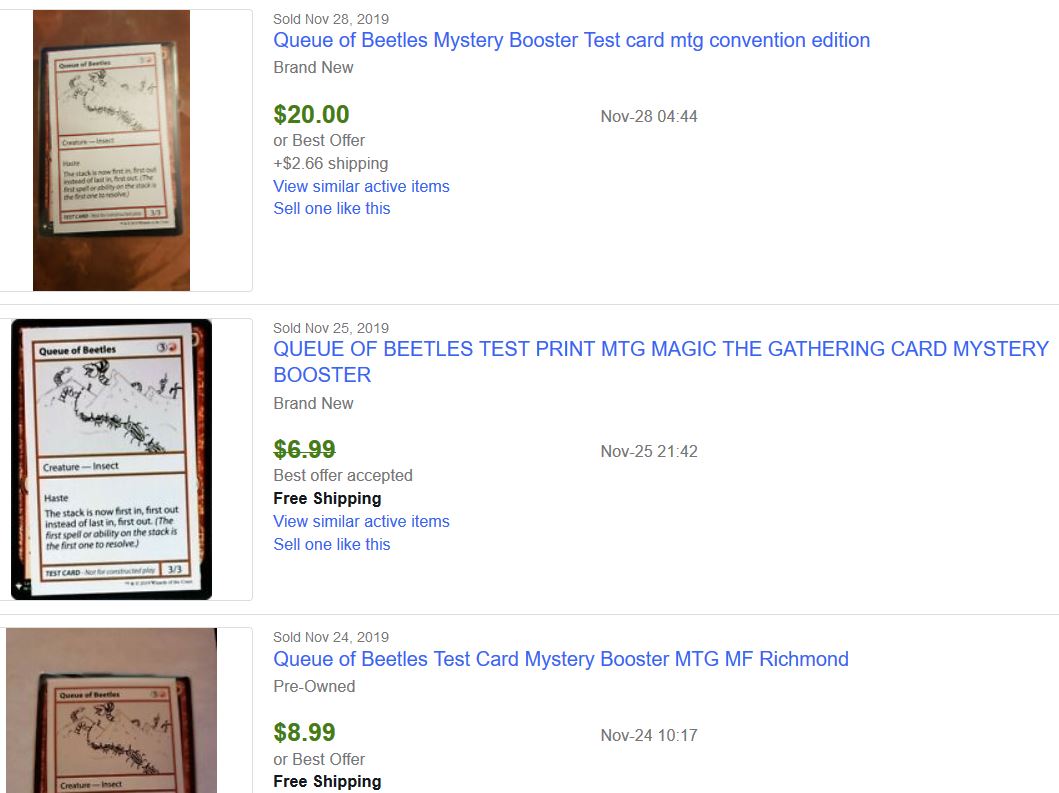
Task: Click the Best offer accepted text
Action: pos(343,475)
